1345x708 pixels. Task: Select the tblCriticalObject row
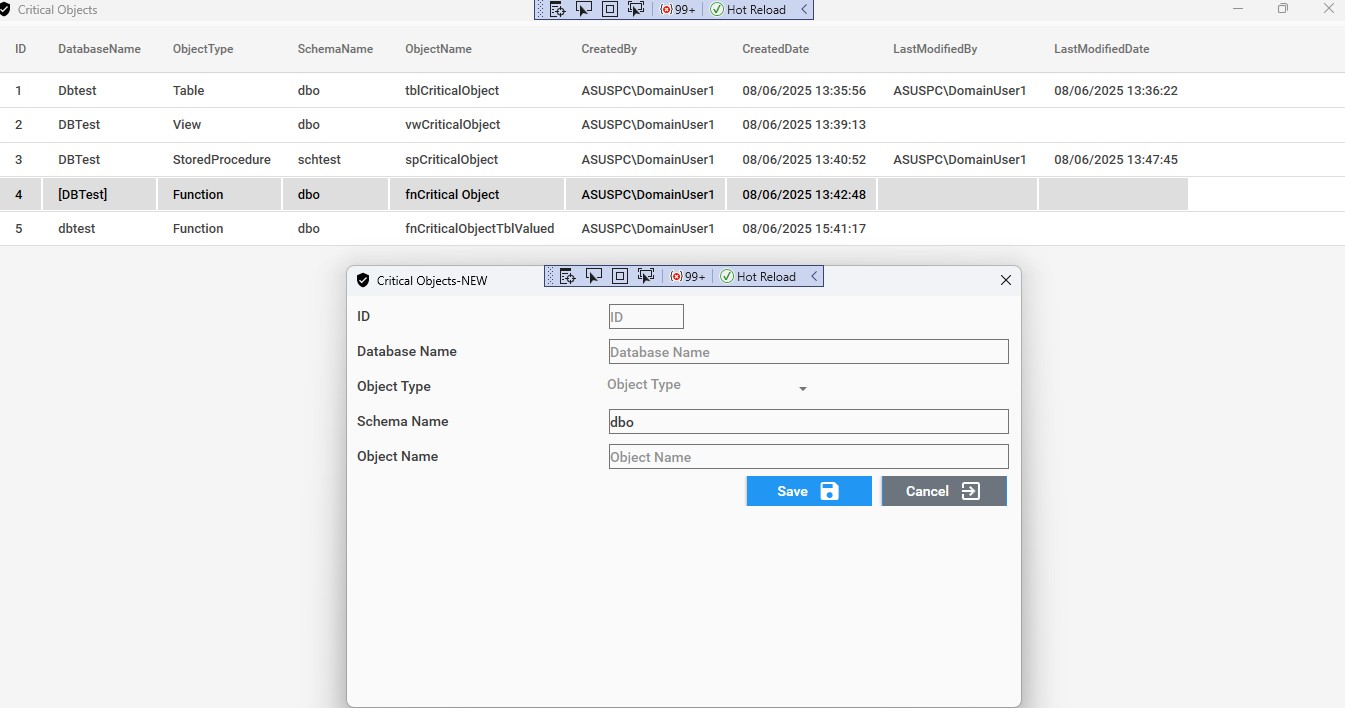tap(452, 91)
